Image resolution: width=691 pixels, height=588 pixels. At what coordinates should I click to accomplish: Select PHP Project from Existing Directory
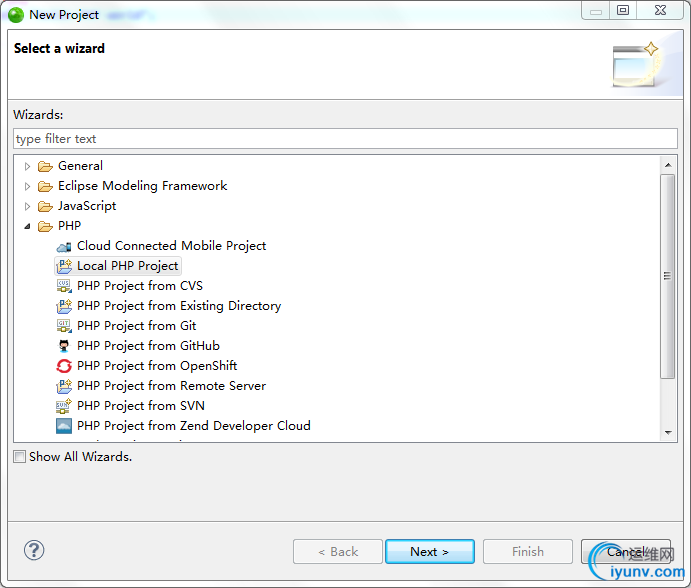click(179, 306)
